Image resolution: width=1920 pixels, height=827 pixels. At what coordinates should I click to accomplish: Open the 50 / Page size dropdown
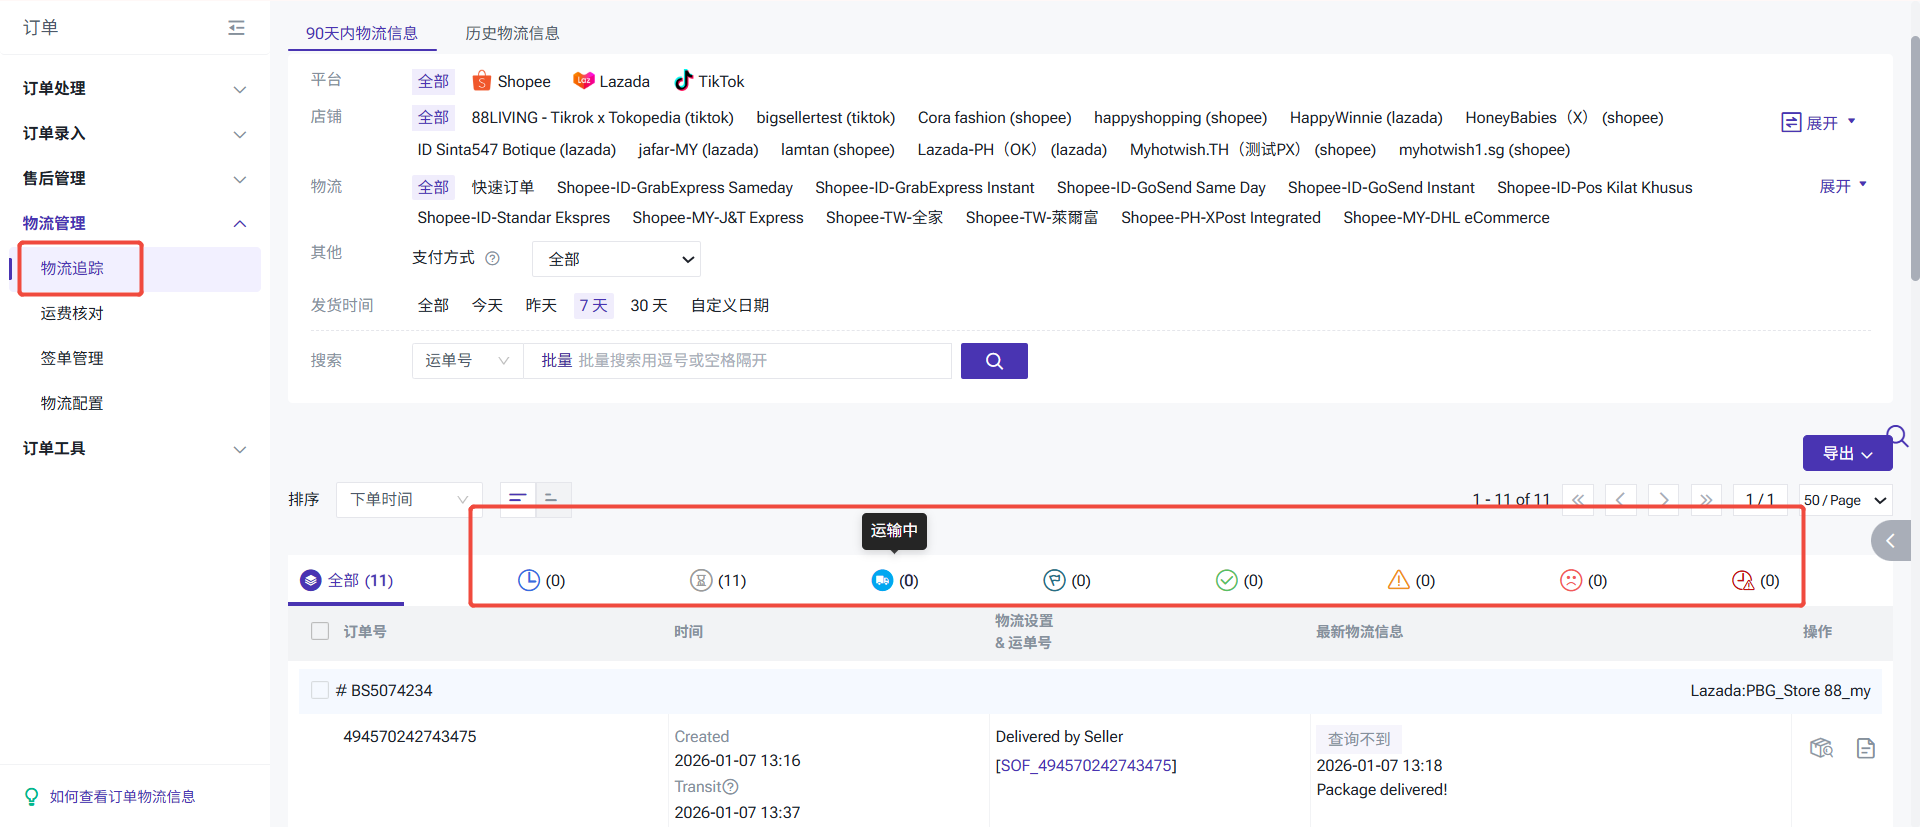pos(1845,500)
